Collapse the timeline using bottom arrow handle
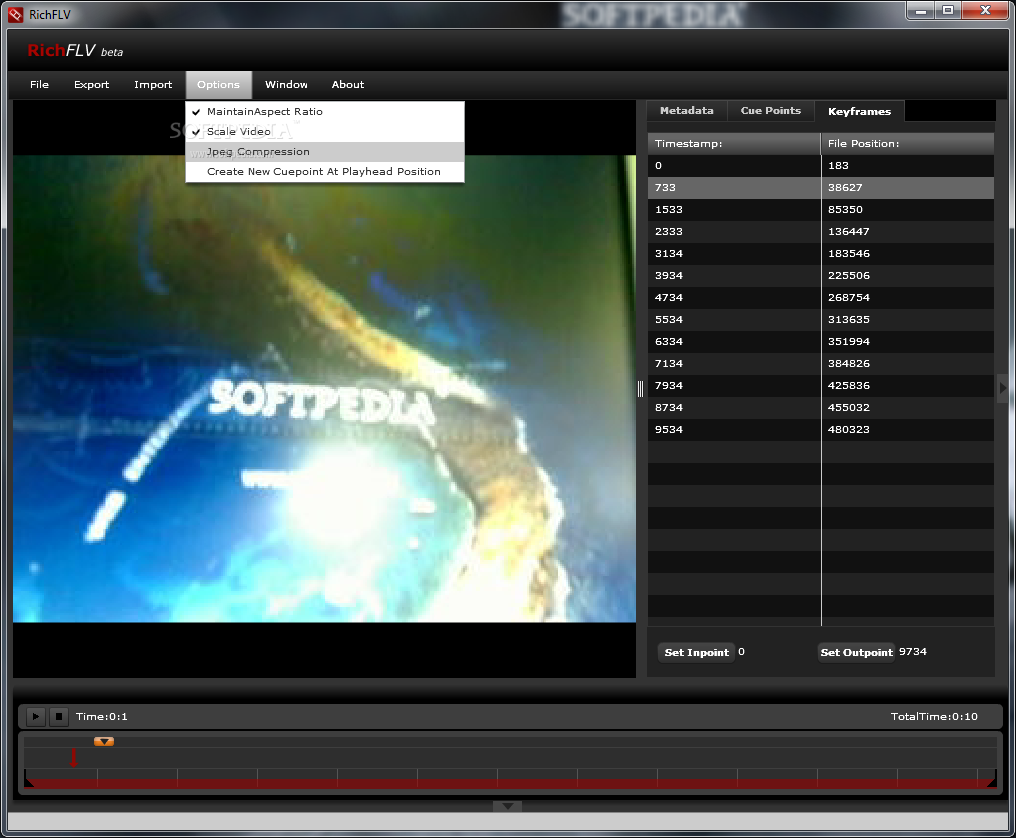1016x838 pixels. (507, 806)
